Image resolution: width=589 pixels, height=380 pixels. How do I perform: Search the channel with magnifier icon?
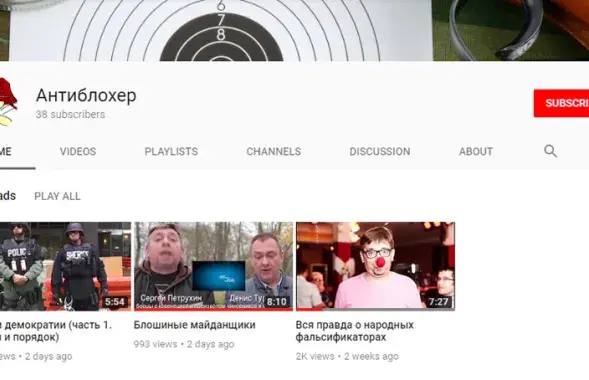(550, 151)
